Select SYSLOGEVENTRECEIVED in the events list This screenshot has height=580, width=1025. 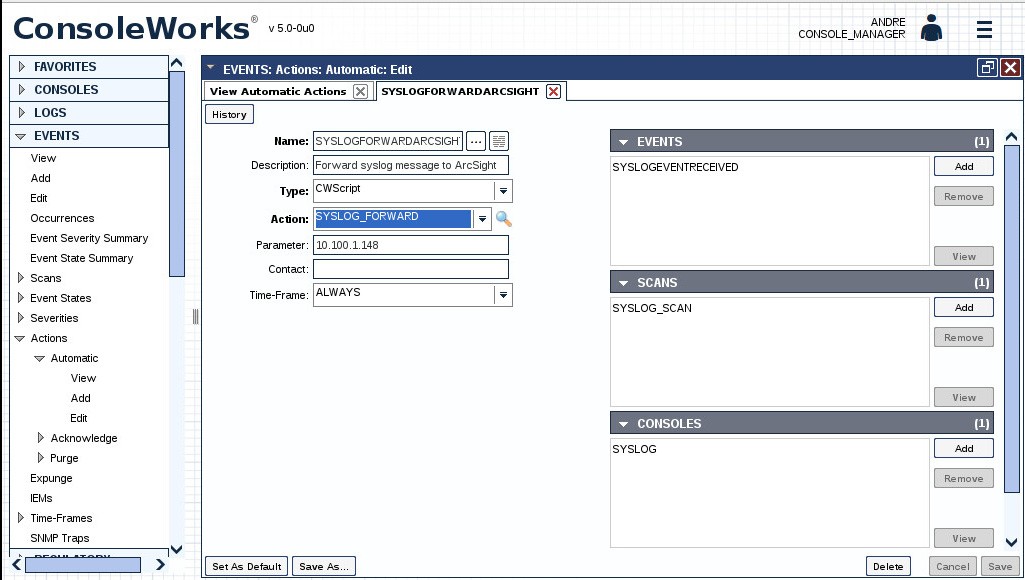coord(675,167)
